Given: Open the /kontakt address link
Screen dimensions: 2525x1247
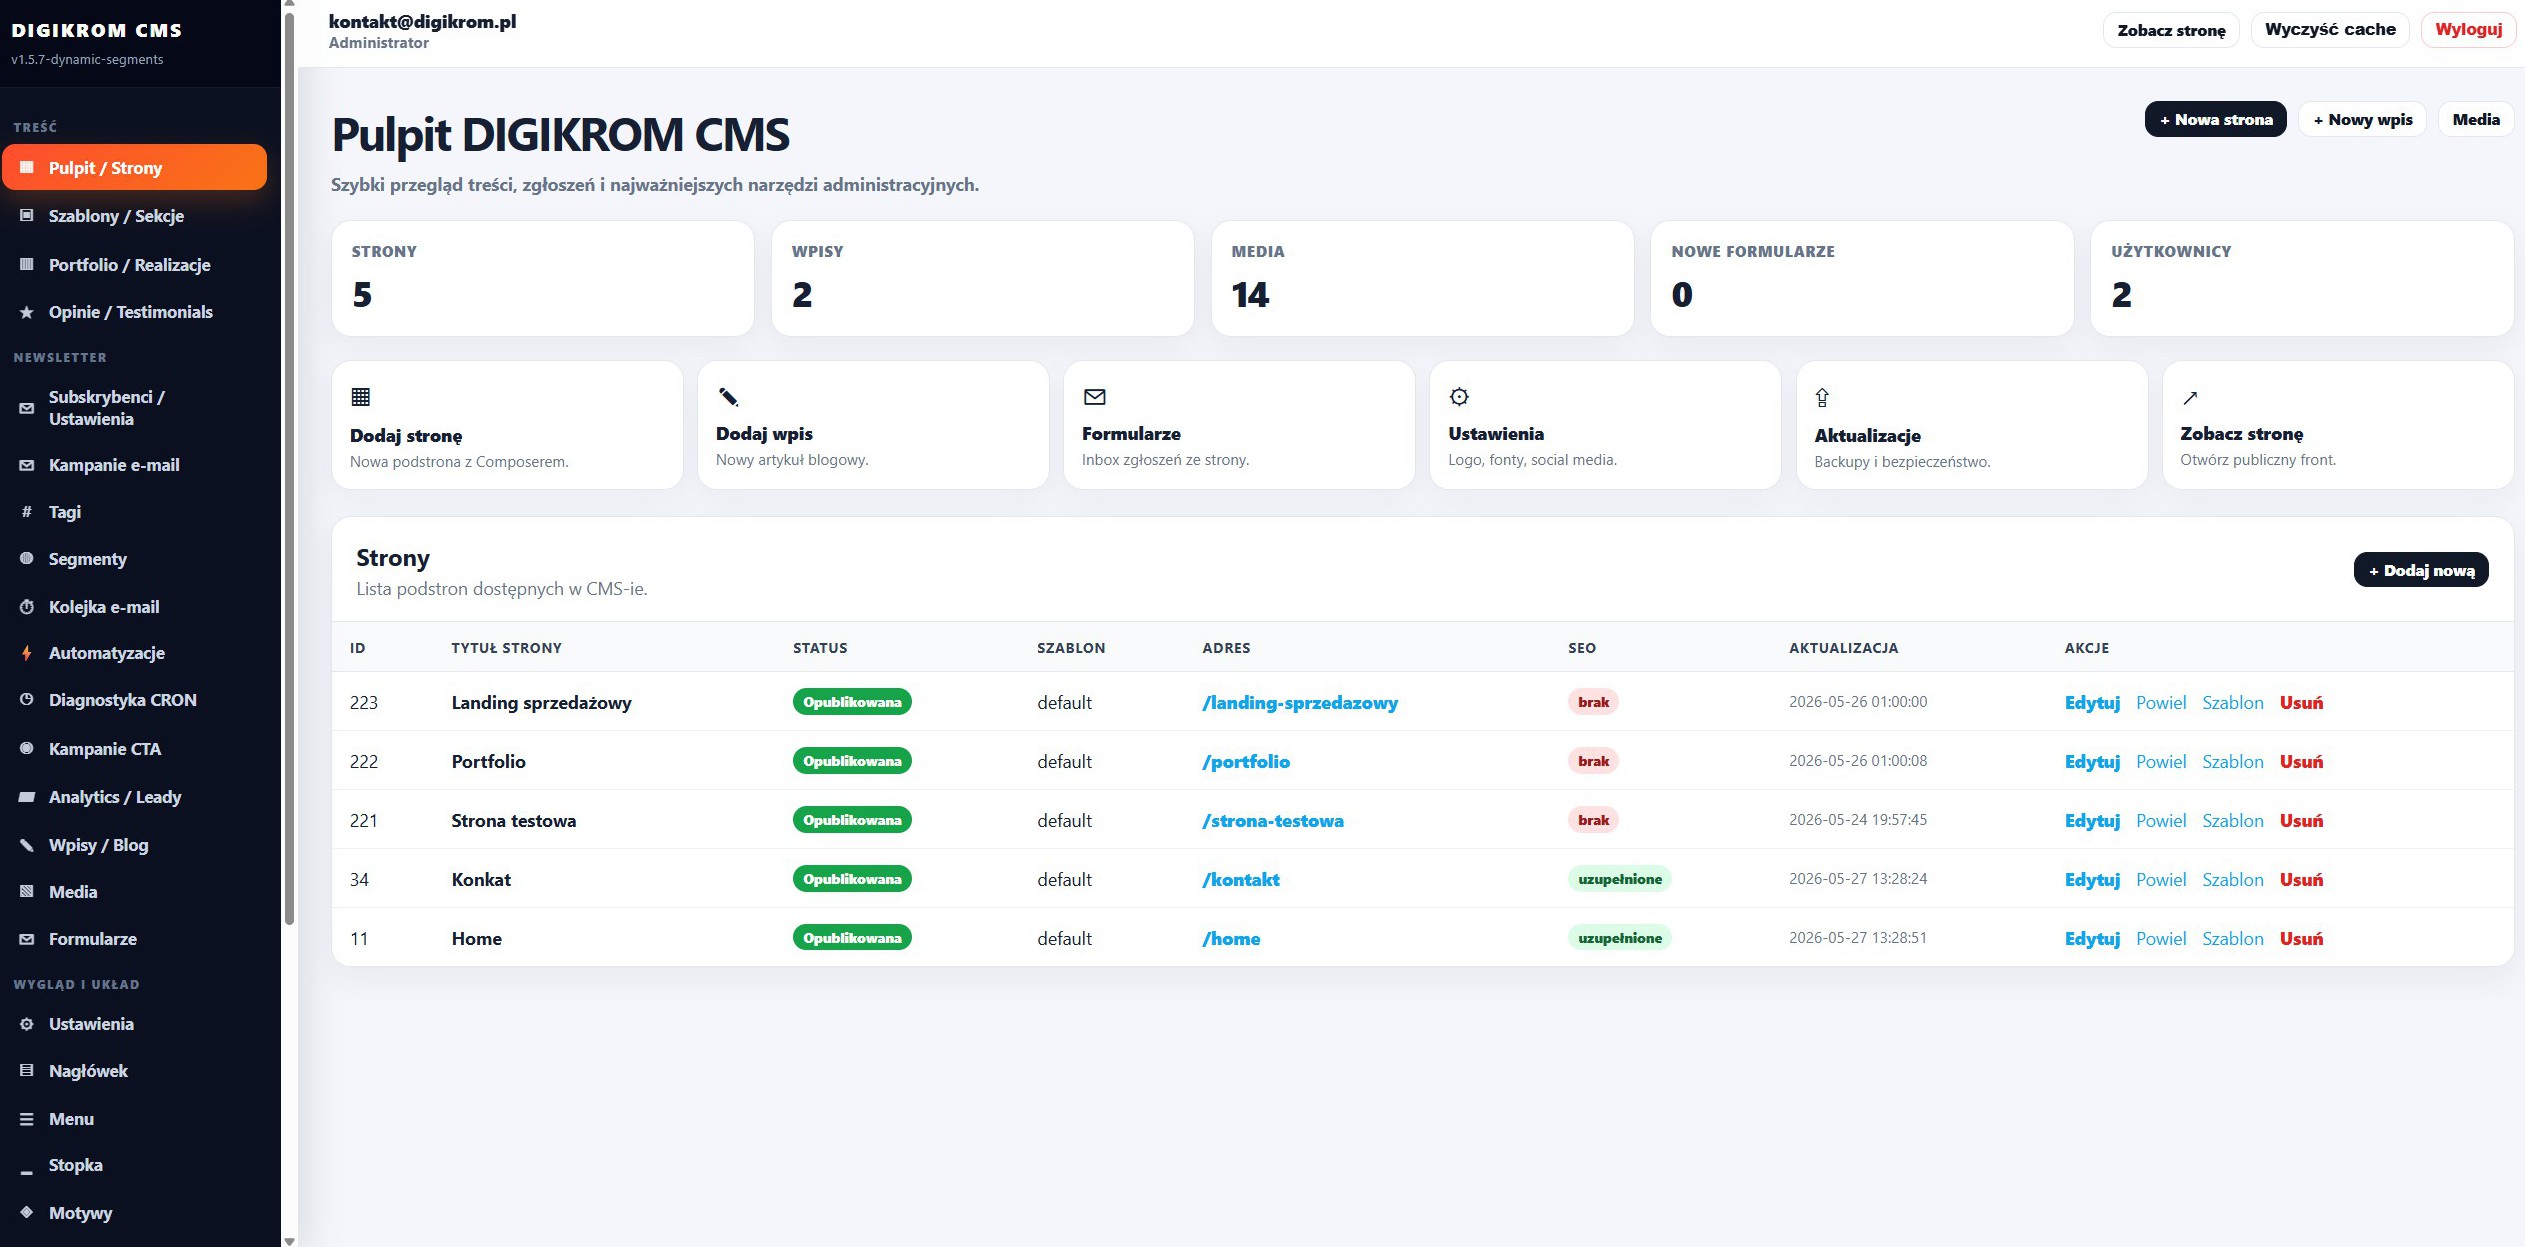Looking at the screenshot, I should click(1241, 880).
